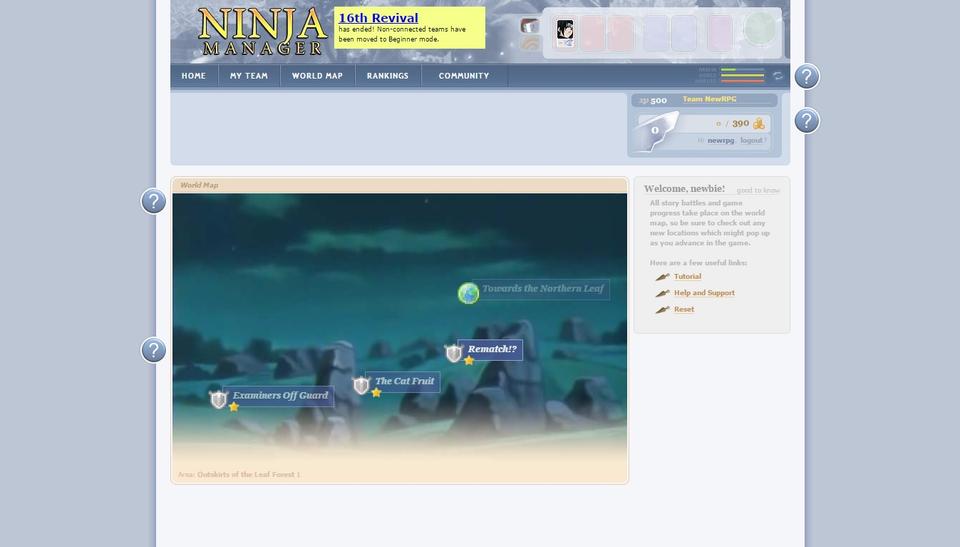Open the 16th Revival announcement link
Screen dimensions: 960x547
378,18
